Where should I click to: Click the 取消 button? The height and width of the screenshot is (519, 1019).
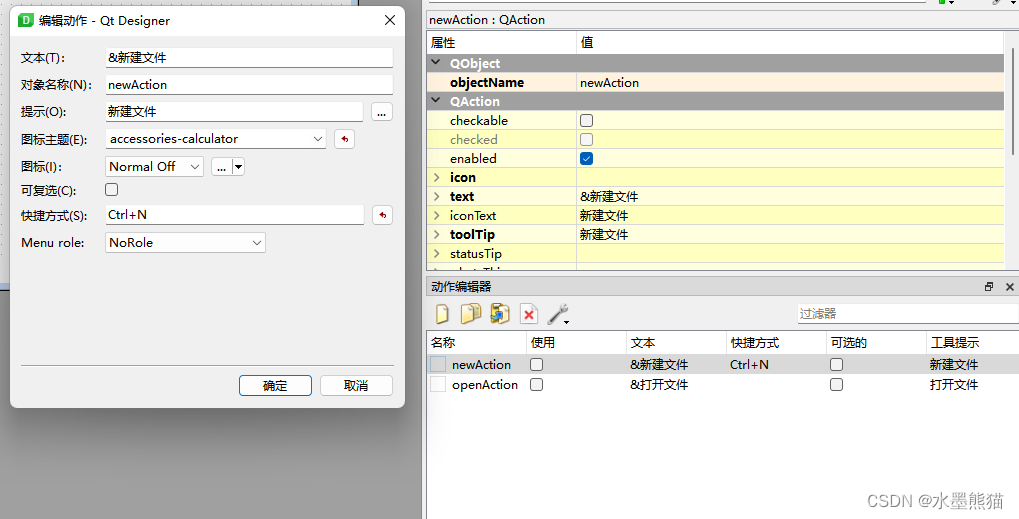click(356, 385)
